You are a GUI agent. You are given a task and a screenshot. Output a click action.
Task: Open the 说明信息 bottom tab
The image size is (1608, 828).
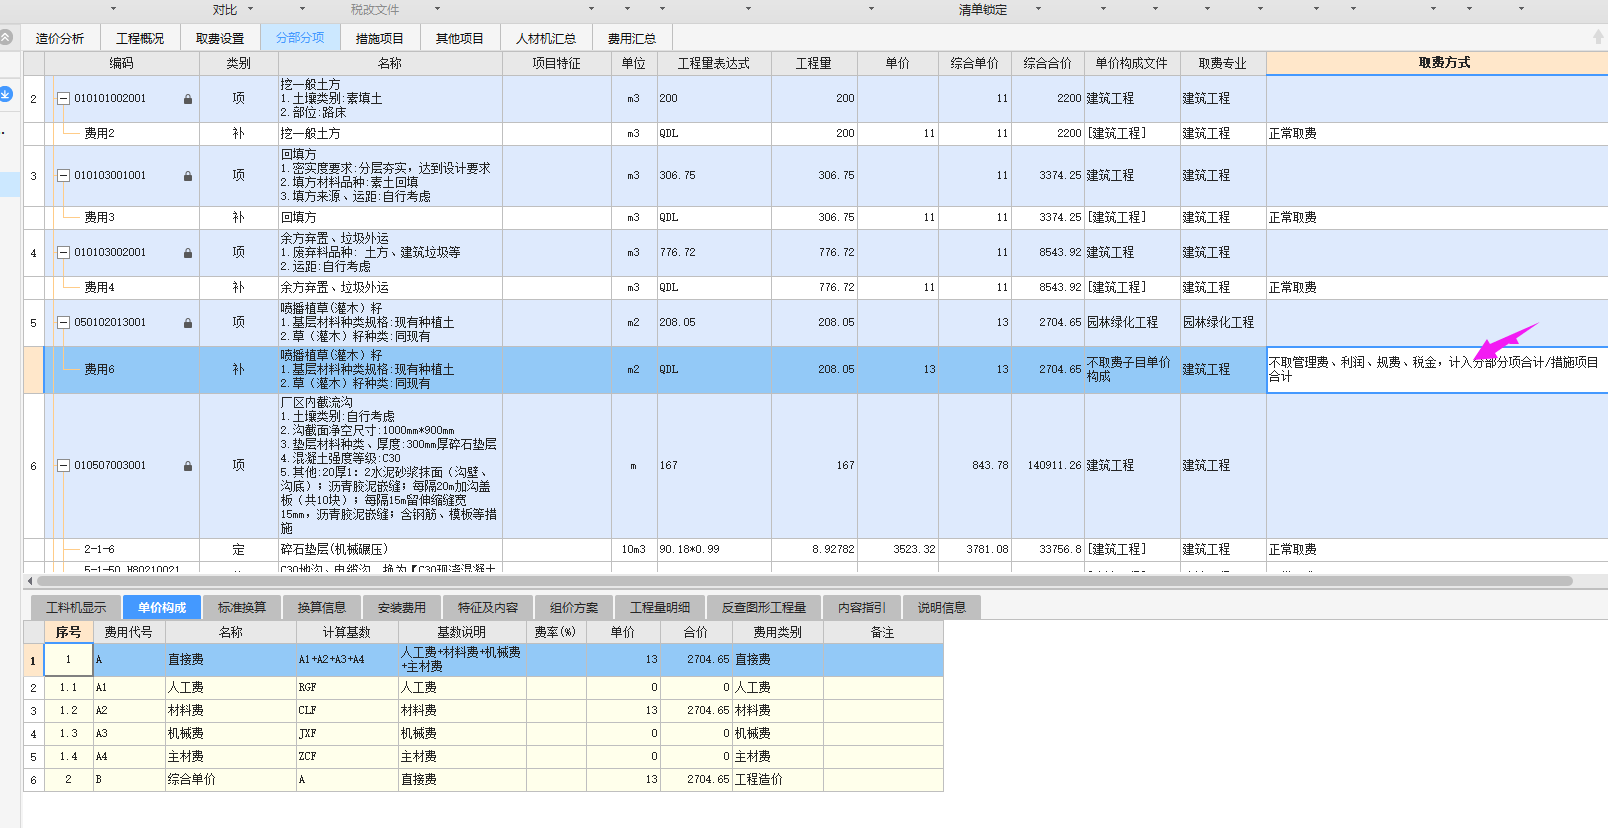click(x=942, y=608)
